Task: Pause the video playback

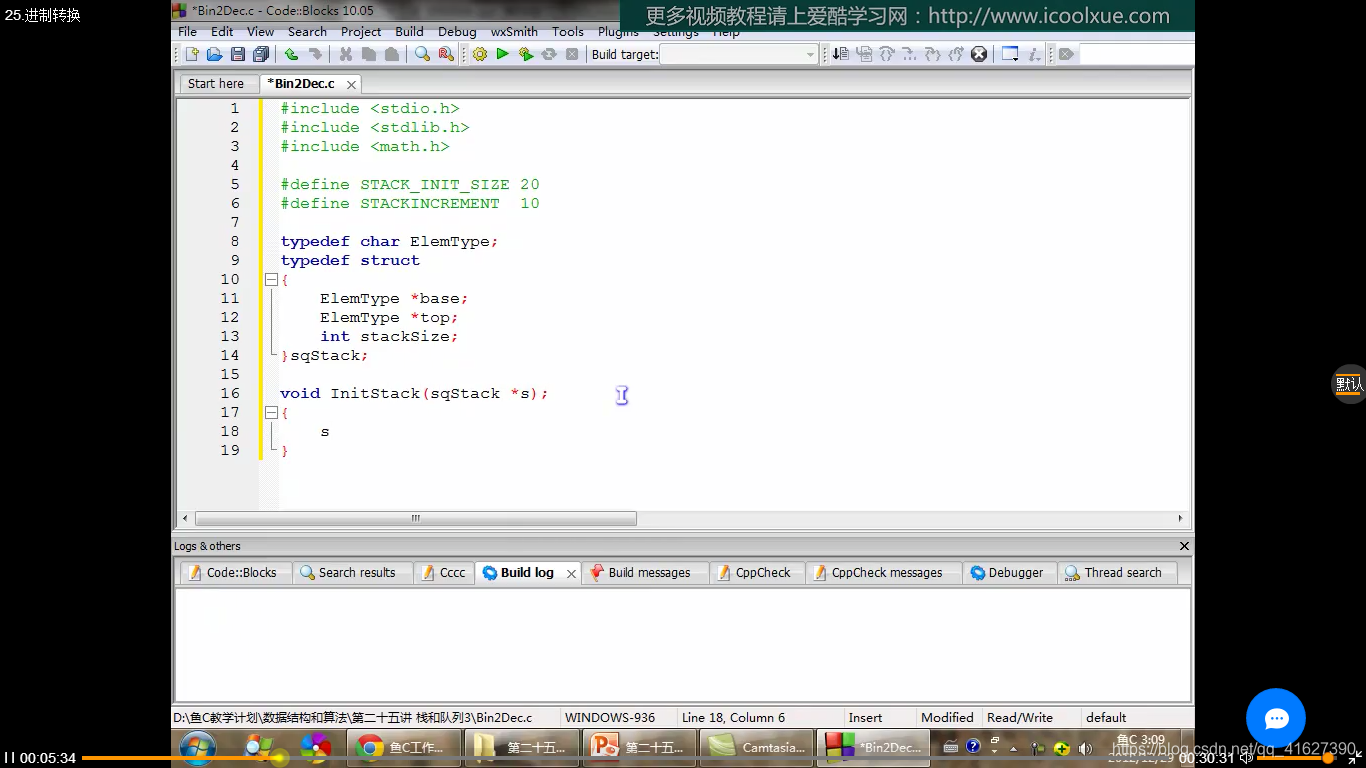Action: (x=10, y=758)
